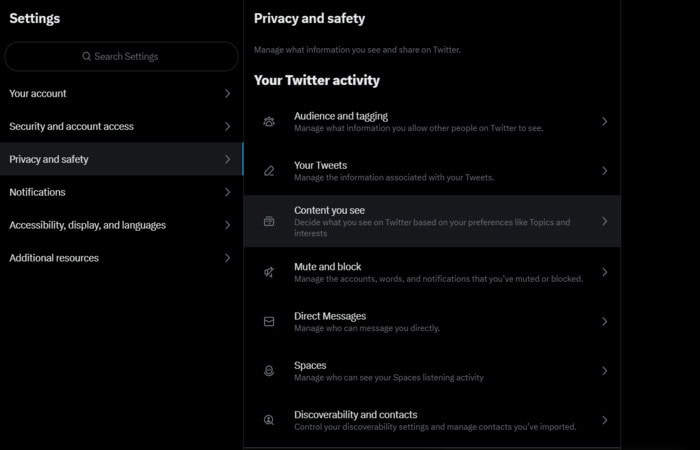Focus the Search Settings input field
The width and height of the screenshot is (700, 450).
121,56
